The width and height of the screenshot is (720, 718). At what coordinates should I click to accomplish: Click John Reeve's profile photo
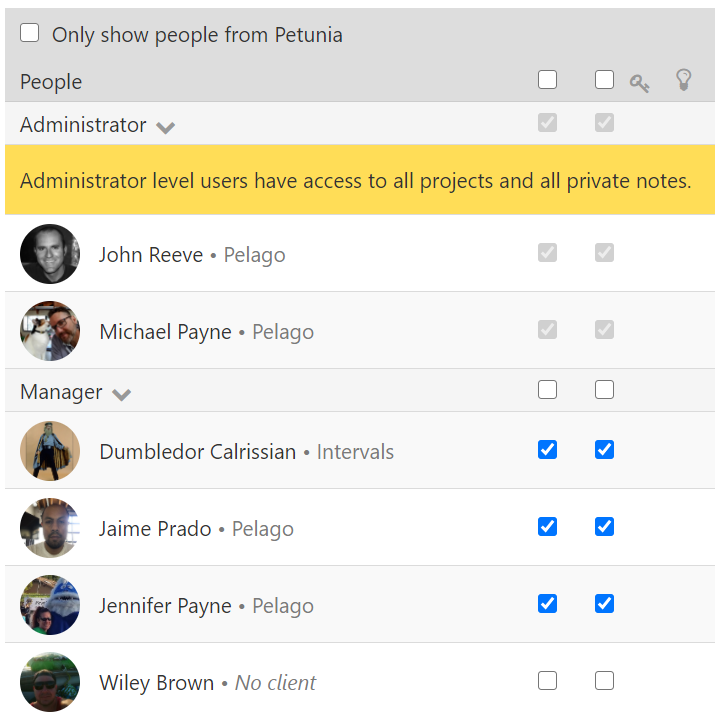tap(50, 254)
